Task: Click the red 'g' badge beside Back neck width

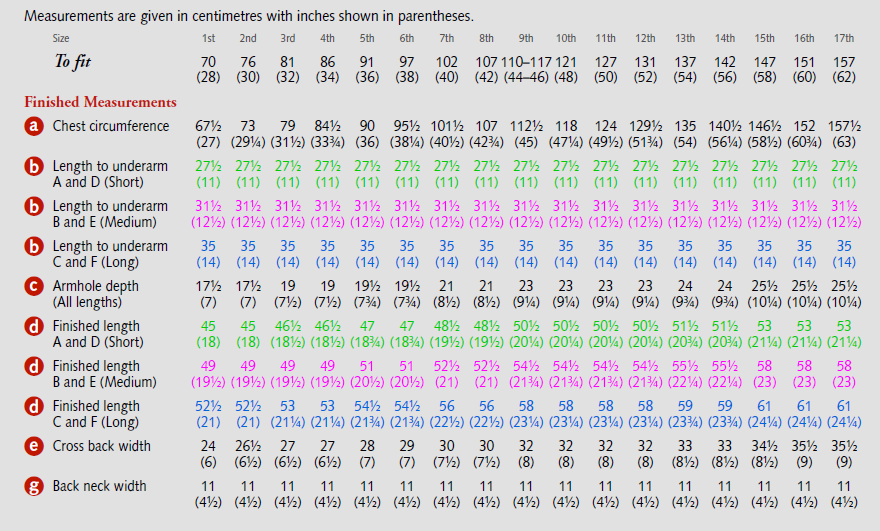Action: (x=35, y=486)
